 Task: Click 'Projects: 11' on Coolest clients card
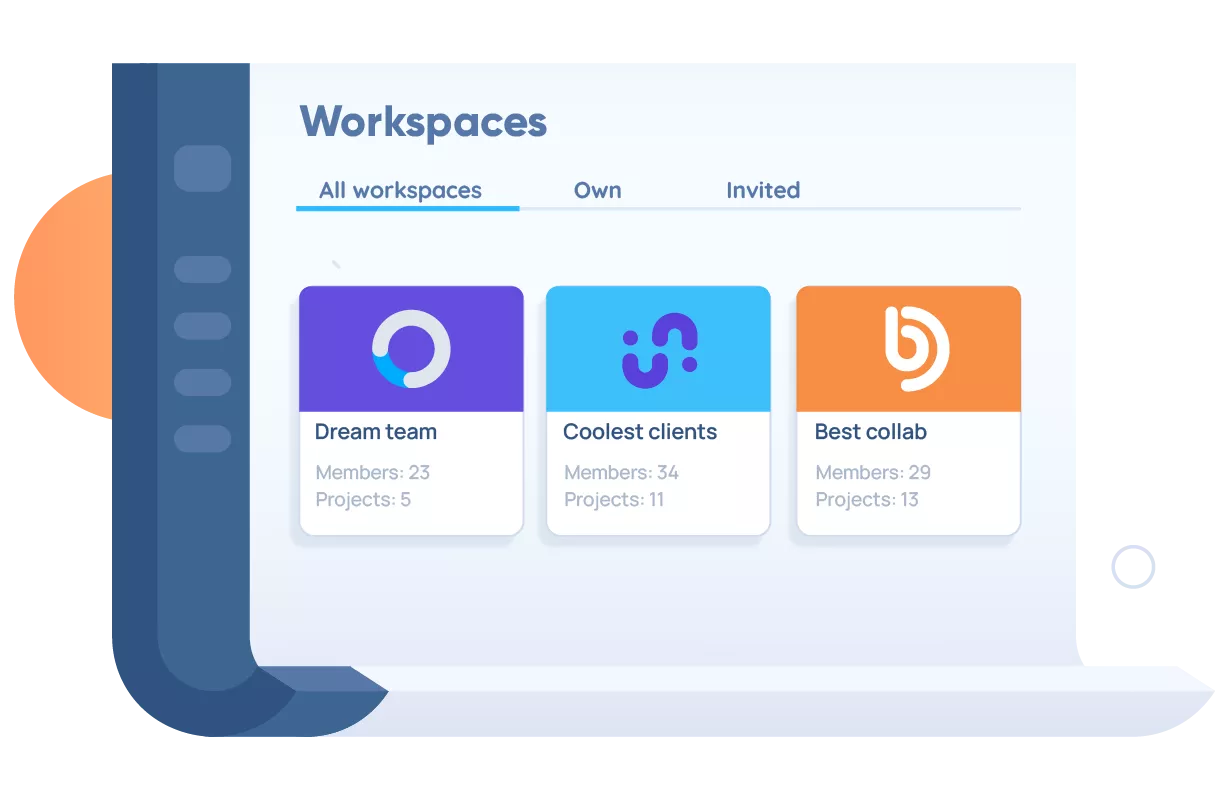pyautogui.click(x=614, y=499)
